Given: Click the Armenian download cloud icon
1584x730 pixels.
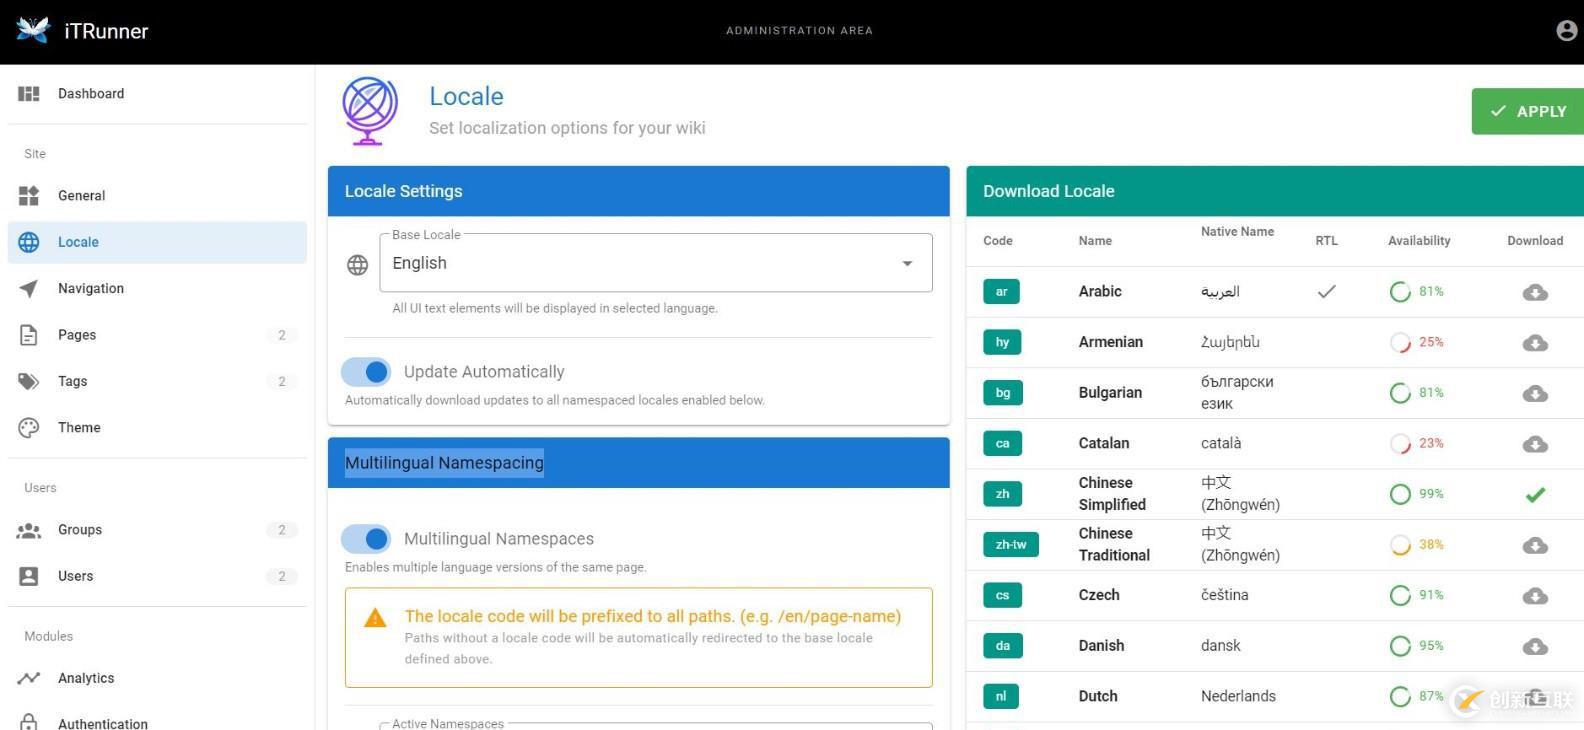Looking at the screenshot, I should coord(1535,343).
